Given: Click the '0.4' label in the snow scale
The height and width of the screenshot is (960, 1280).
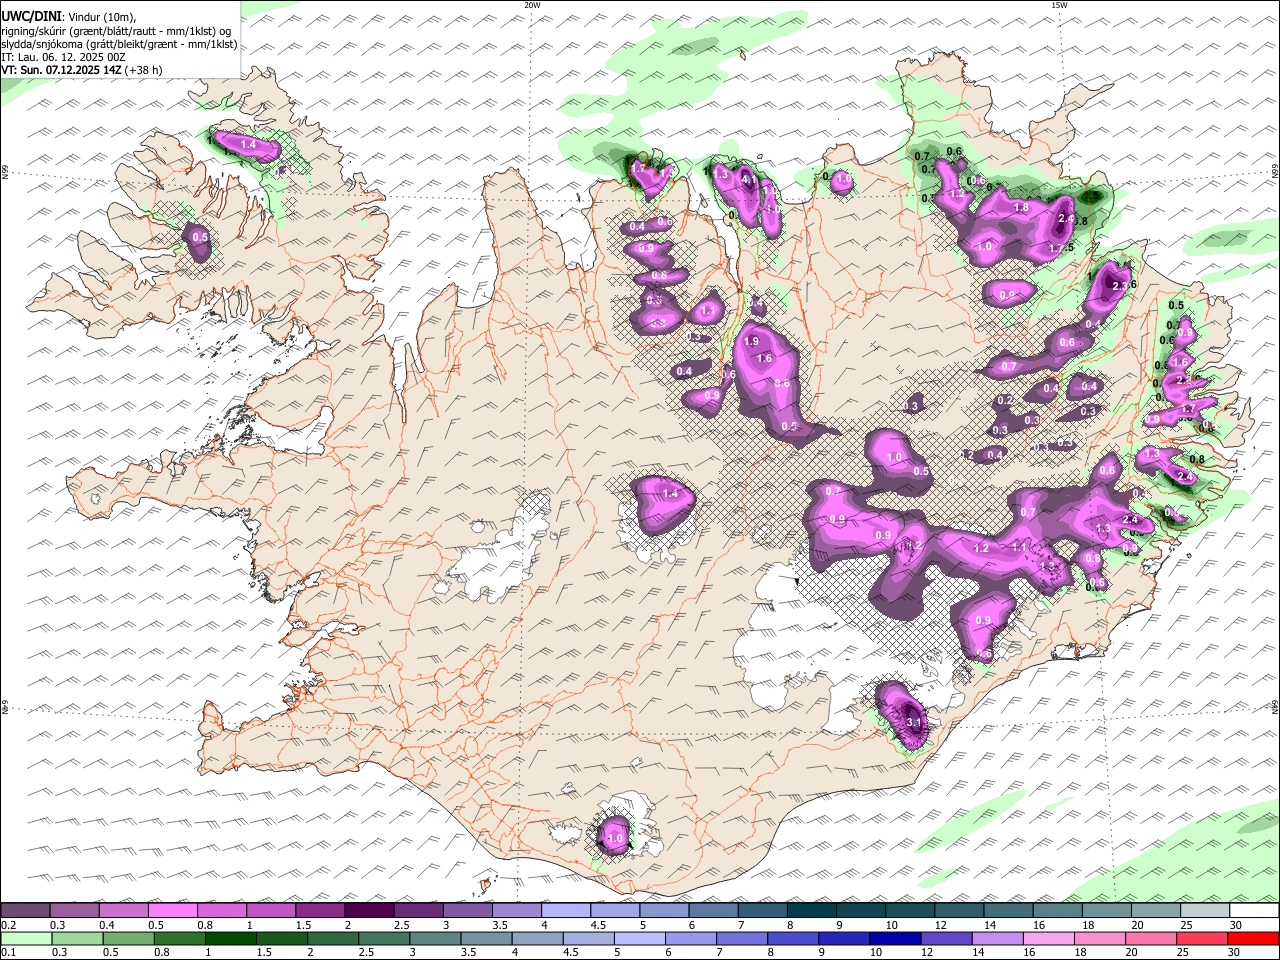Looking at the screenshot, I should click(x=106, y=925).
